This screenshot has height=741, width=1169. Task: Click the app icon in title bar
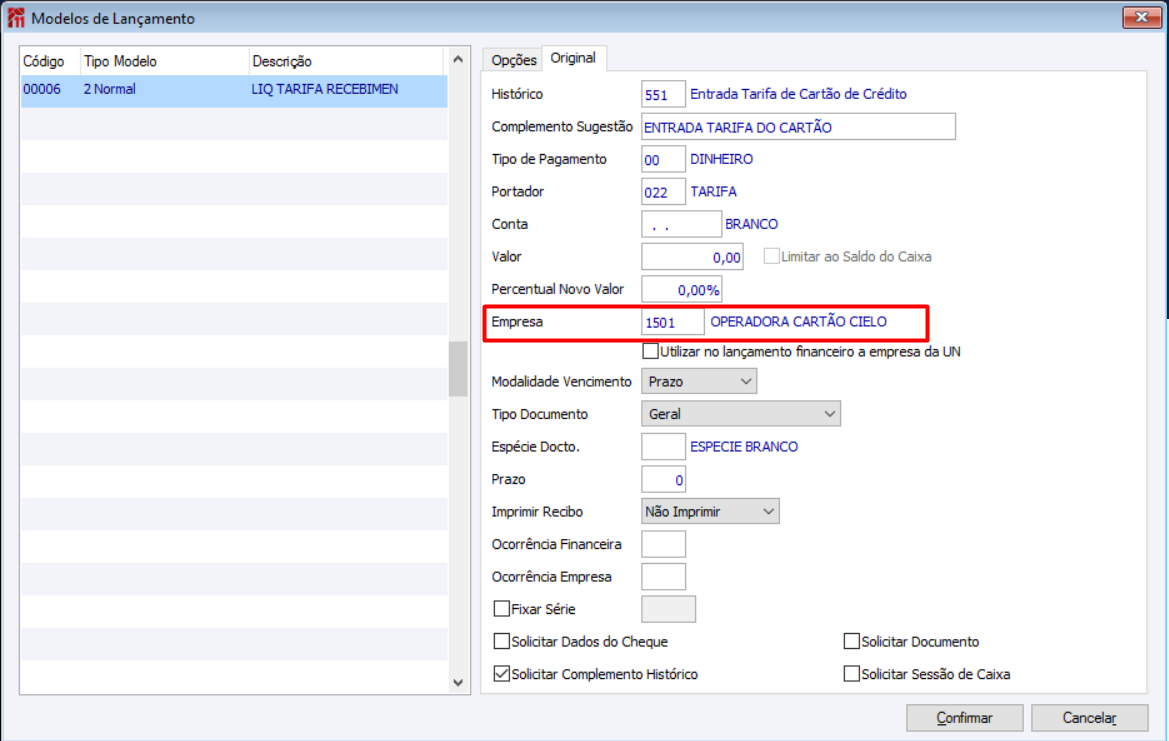[16, 18]
